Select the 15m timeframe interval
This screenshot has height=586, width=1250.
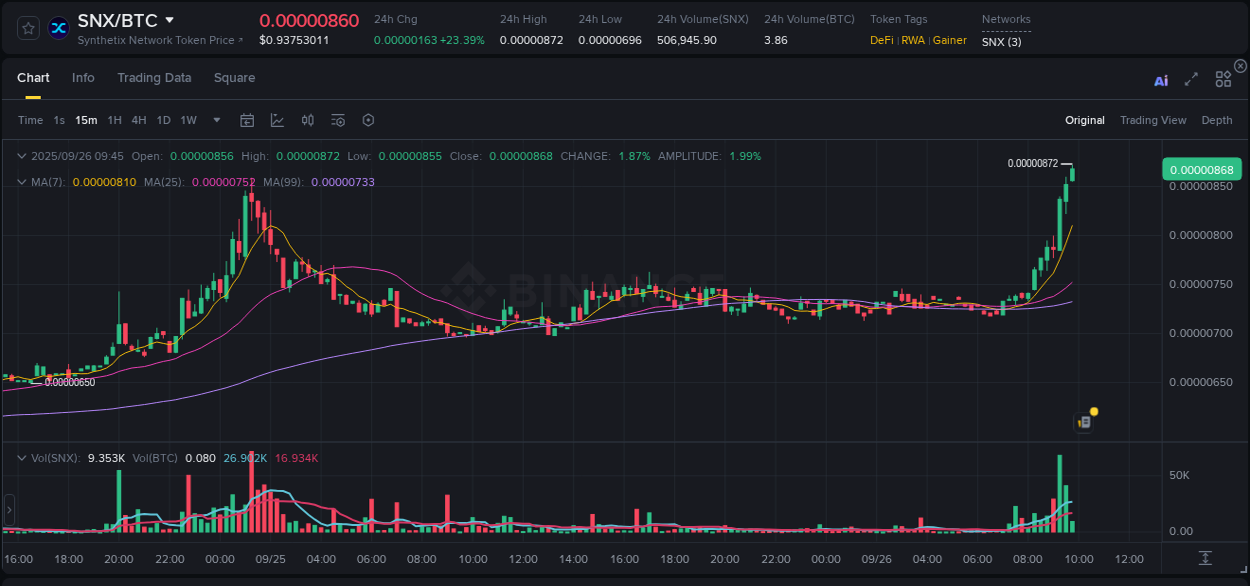85,120
